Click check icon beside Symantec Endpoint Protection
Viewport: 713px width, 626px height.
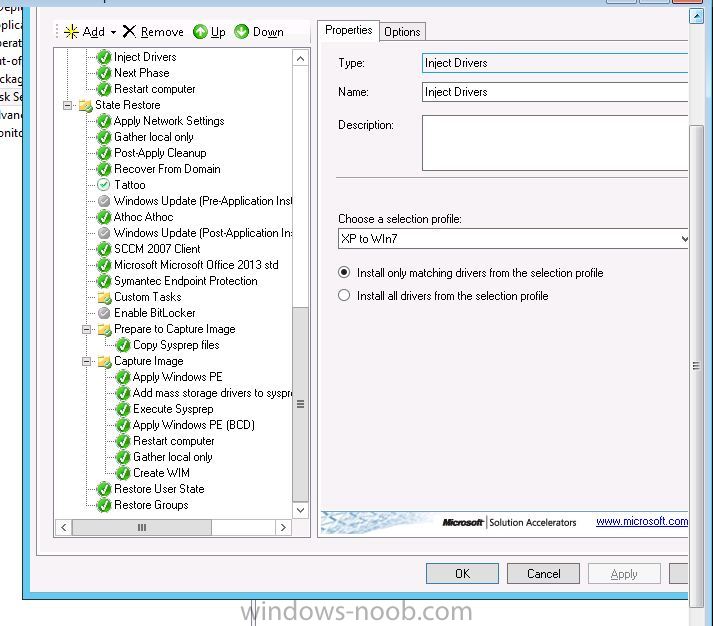[104, 281]
